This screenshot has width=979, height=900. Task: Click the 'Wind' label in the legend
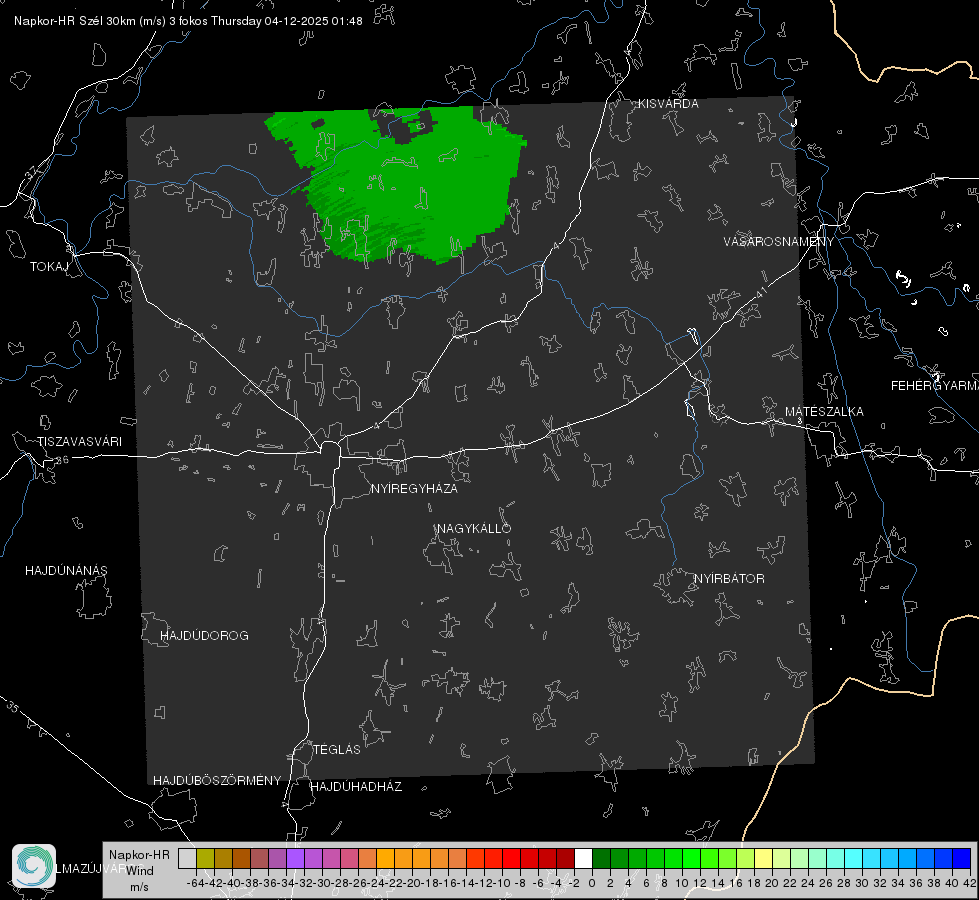(140, 871)
